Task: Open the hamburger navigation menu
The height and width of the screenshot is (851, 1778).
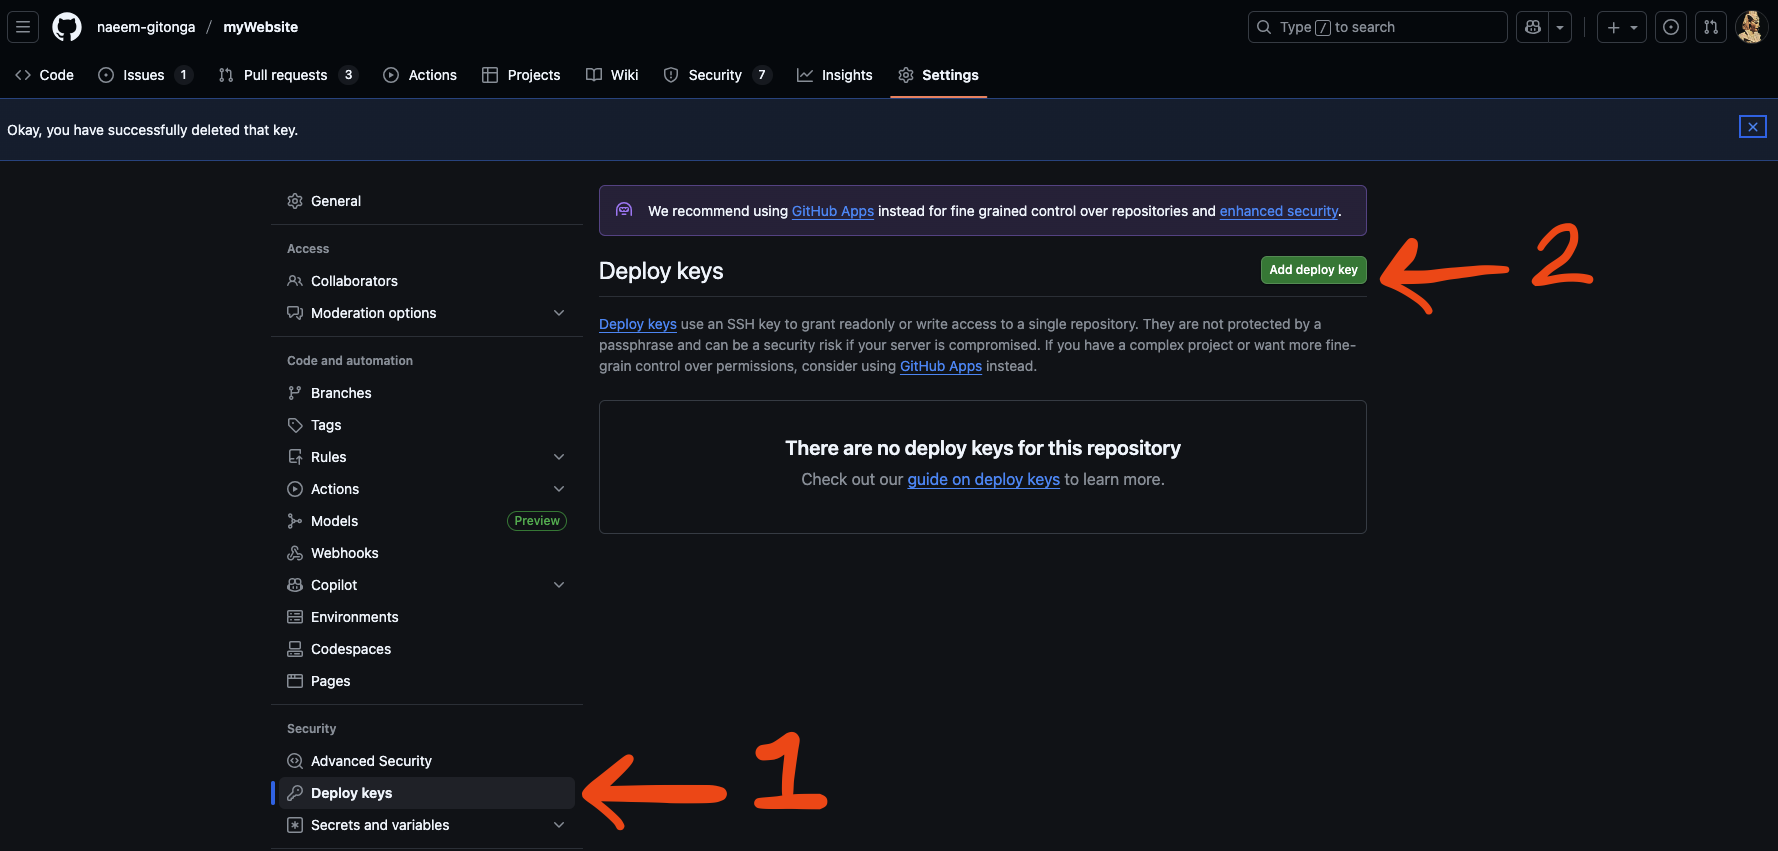Action: pos(23,27)
